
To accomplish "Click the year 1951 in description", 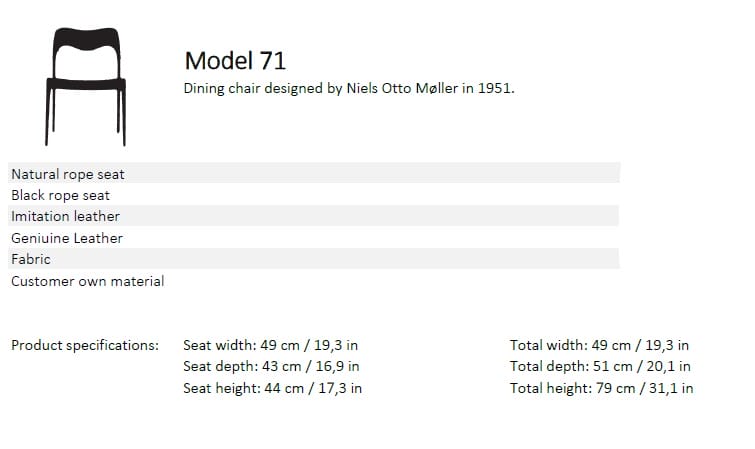I will coord(494,88).
